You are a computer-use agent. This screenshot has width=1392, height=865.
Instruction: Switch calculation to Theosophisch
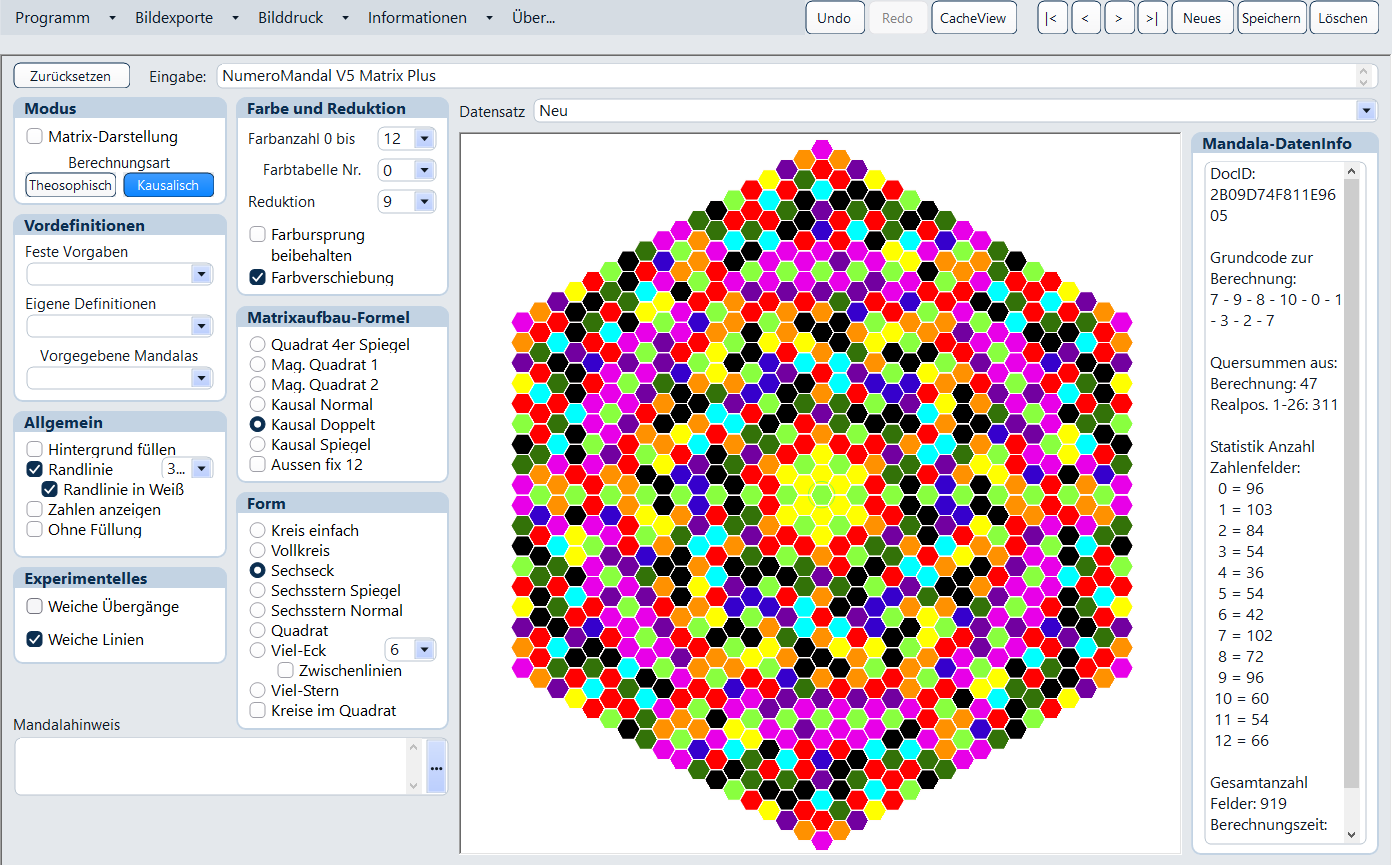tap(71, 185)
